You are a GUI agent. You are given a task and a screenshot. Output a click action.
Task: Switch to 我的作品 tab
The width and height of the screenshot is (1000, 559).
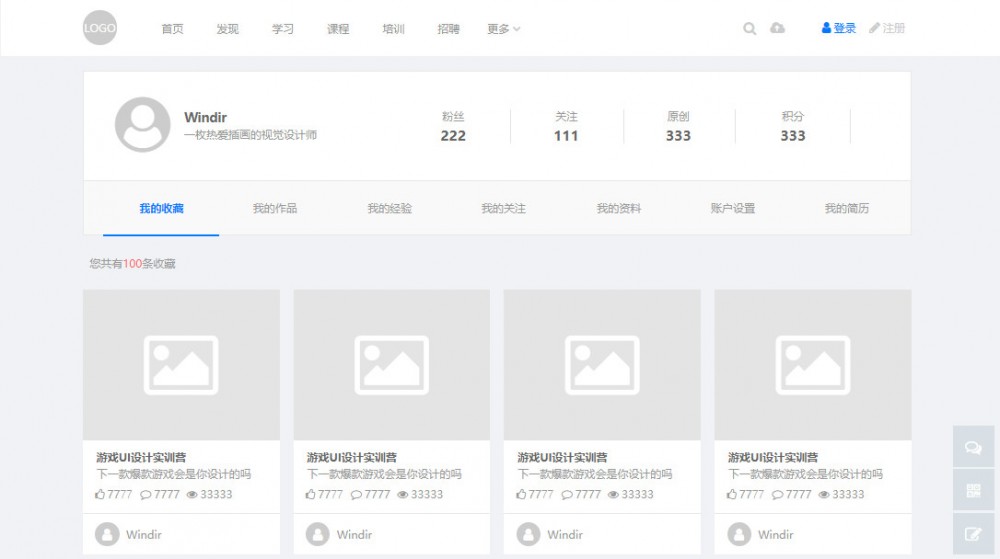(275, 208)
